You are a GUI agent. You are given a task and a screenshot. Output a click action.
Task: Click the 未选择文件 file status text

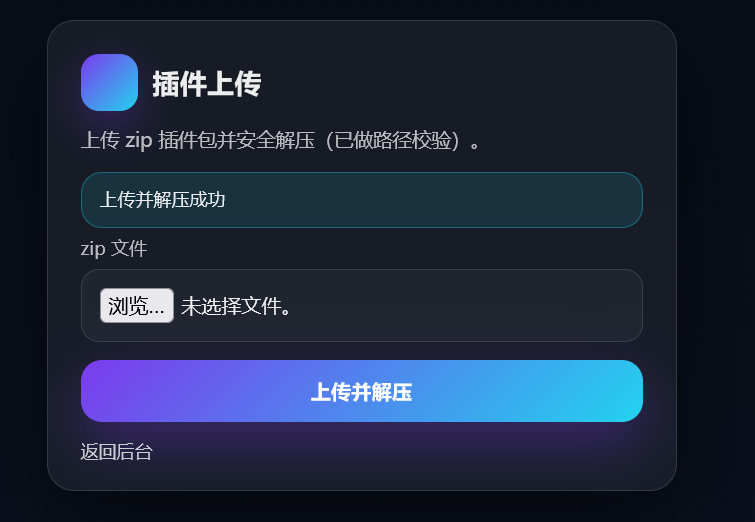pos(236,306)
